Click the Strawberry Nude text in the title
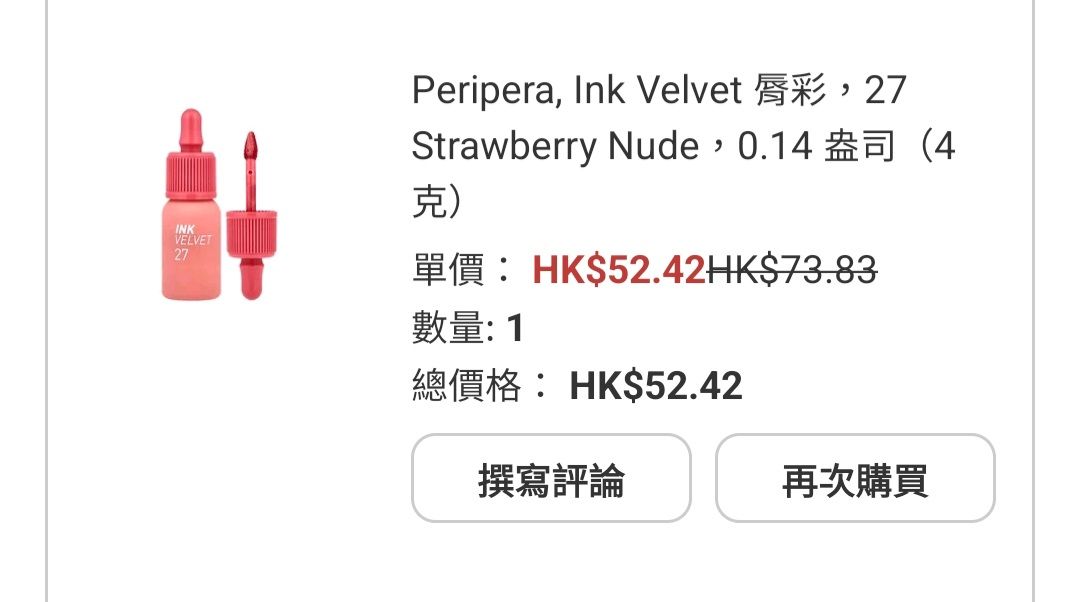 pyautogui.click(x=555, y=147)
